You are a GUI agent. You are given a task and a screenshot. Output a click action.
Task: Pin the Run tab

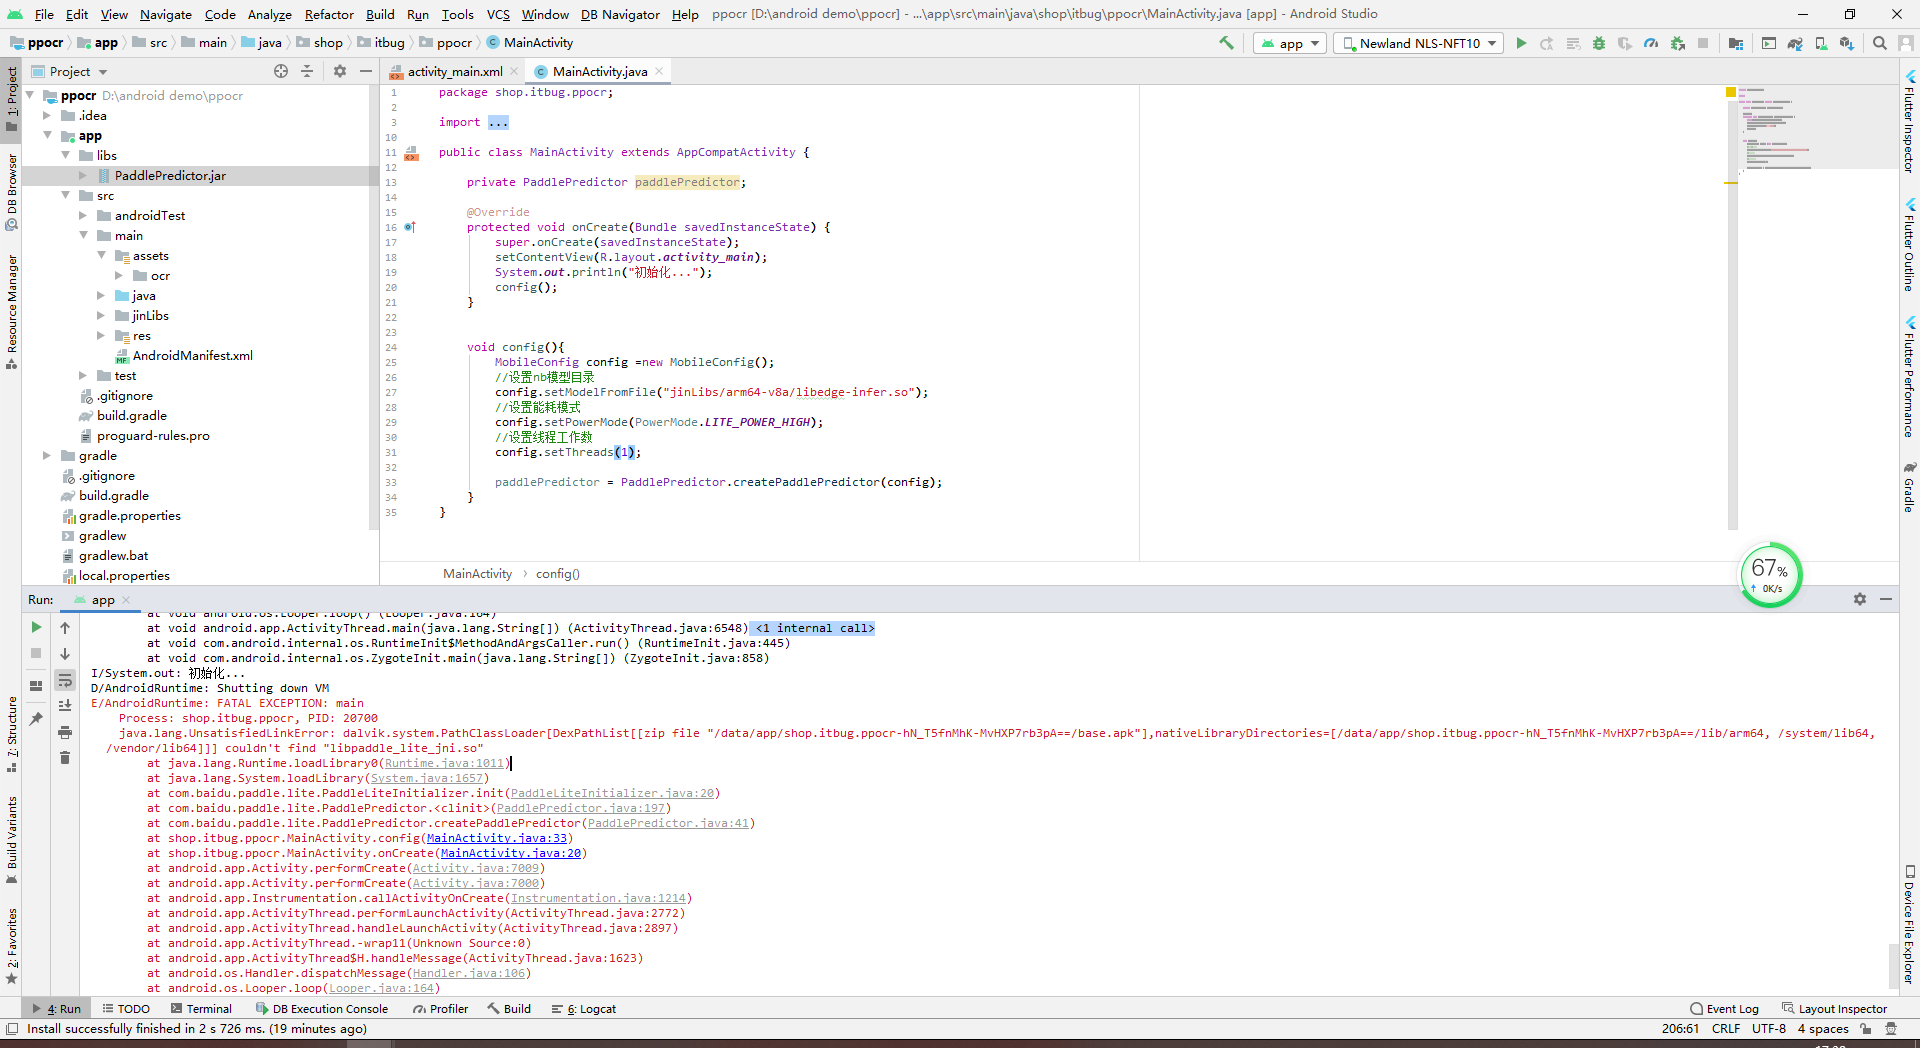[x=36, y=718]
